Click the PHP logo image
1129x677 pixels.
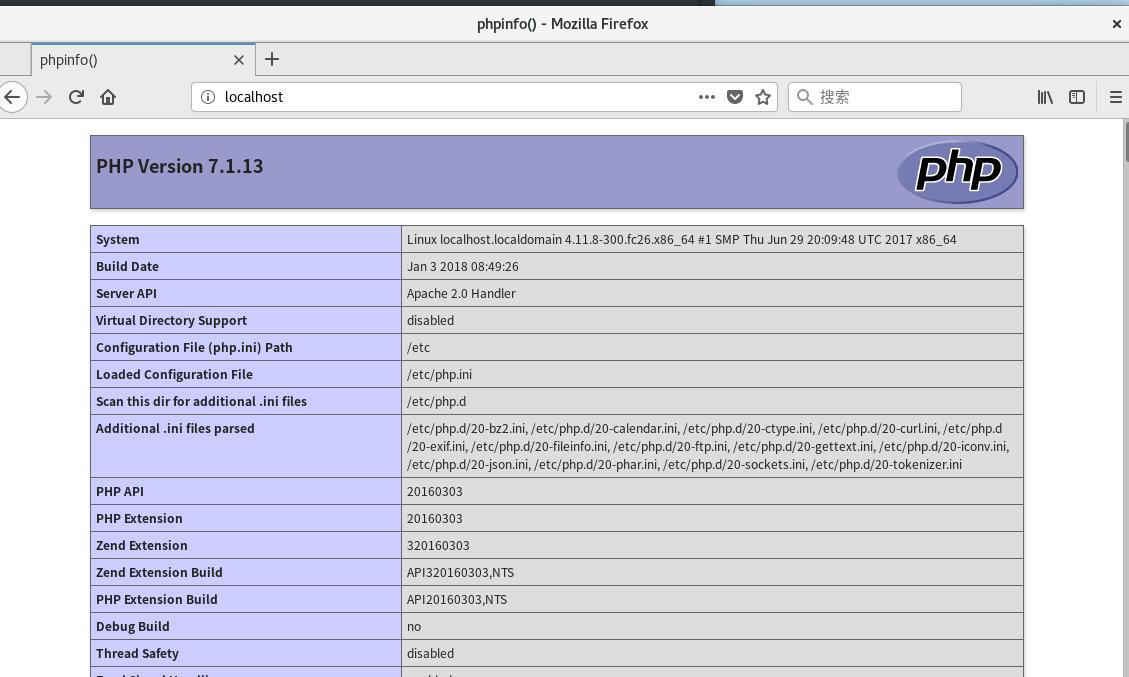[957, 171]
